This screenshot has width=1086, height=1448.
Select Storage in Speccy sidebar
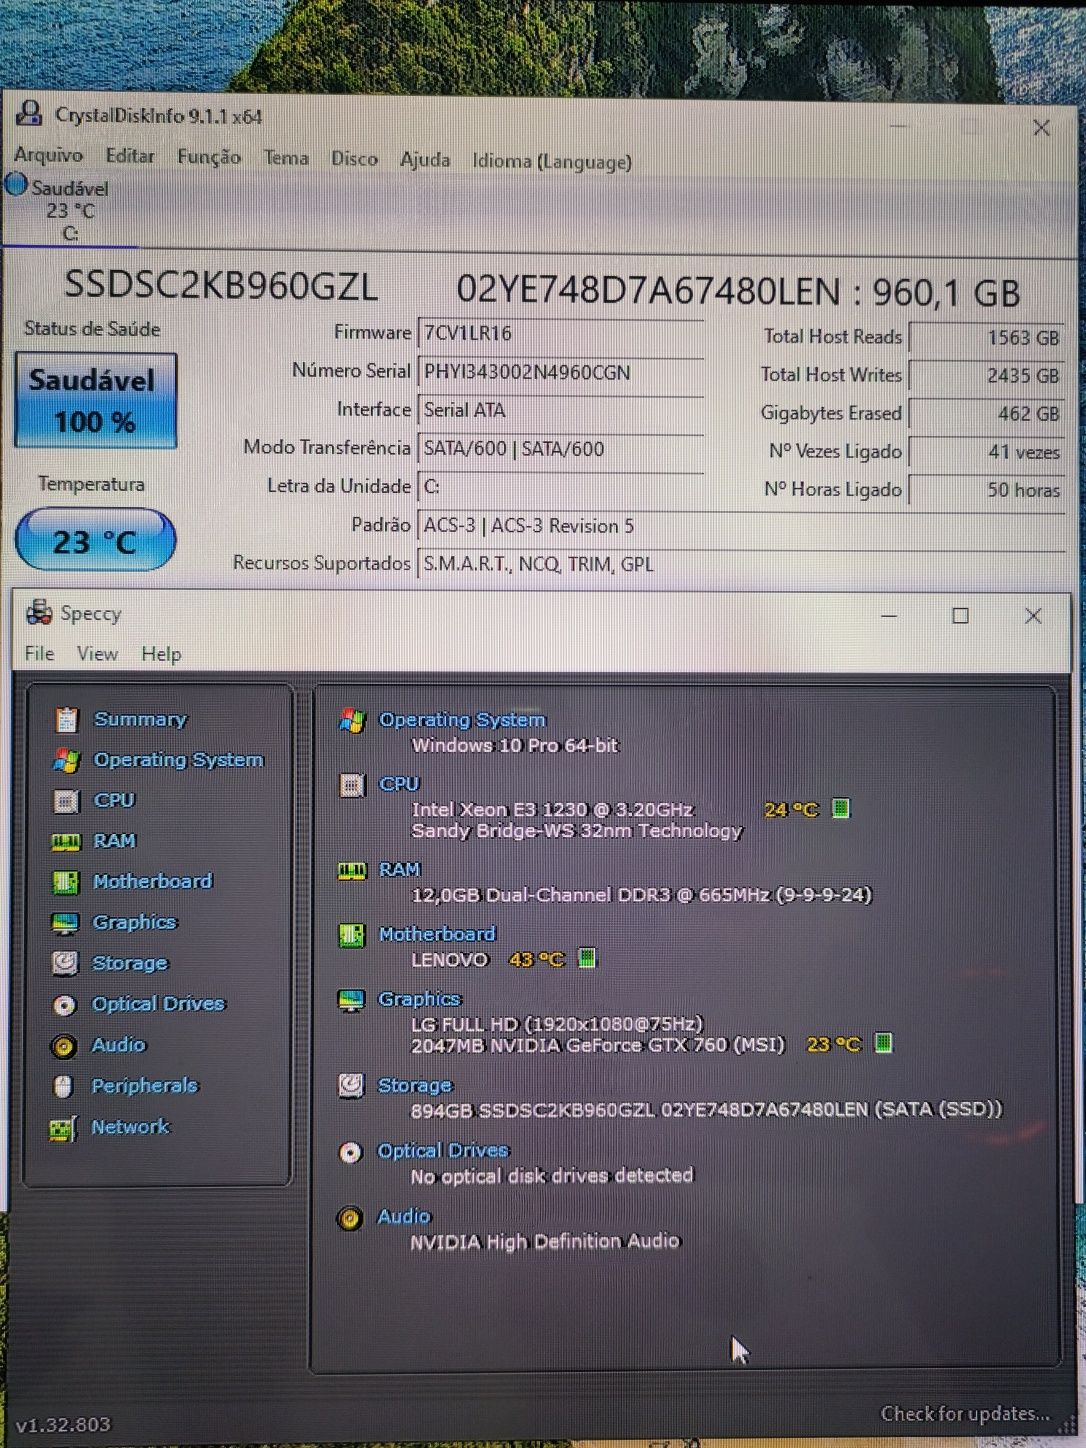click(x=130, y=963)
